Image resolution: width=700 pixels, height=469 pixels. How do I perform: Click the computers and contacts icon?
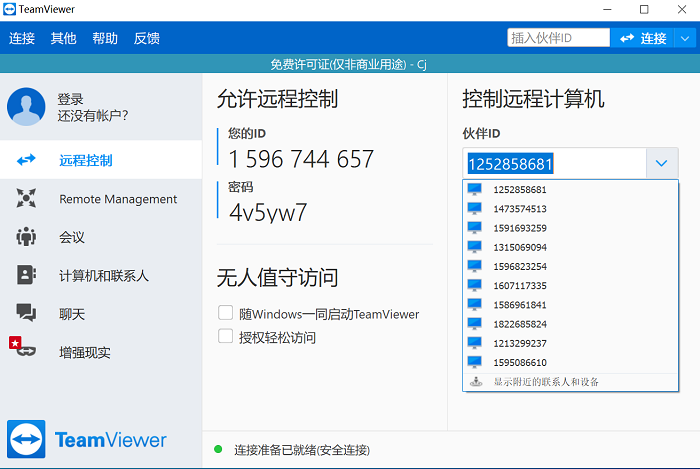(x=26, y=275)
